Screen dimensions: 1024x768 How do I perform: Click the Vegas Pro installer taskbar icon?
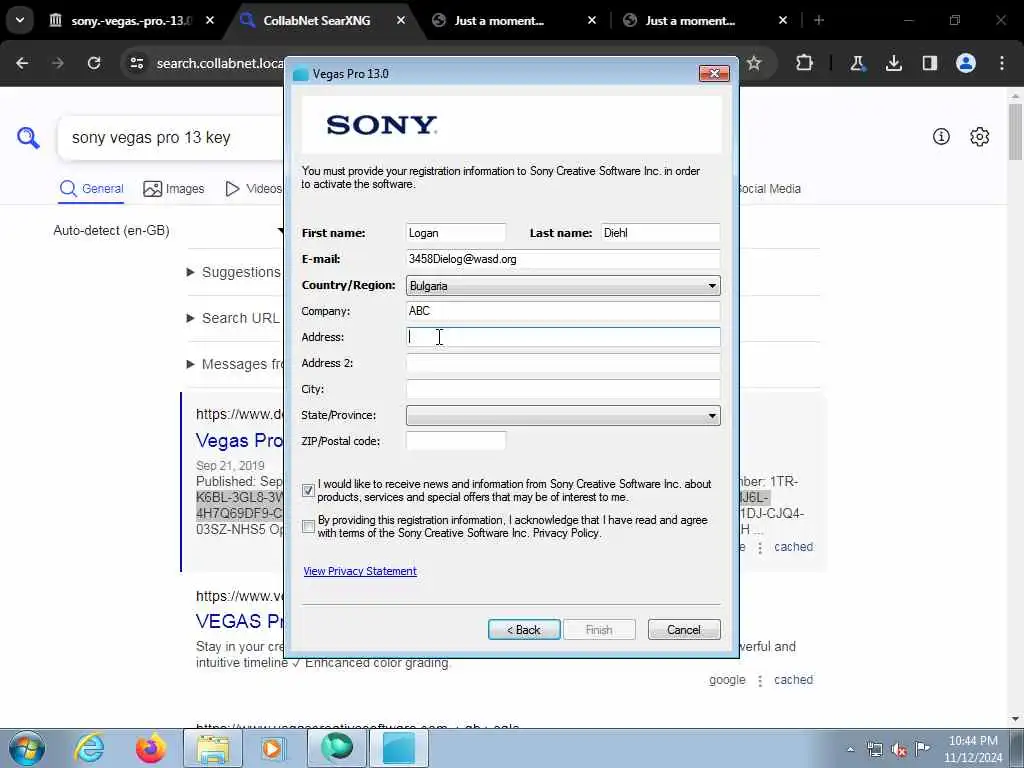(399, 748)
